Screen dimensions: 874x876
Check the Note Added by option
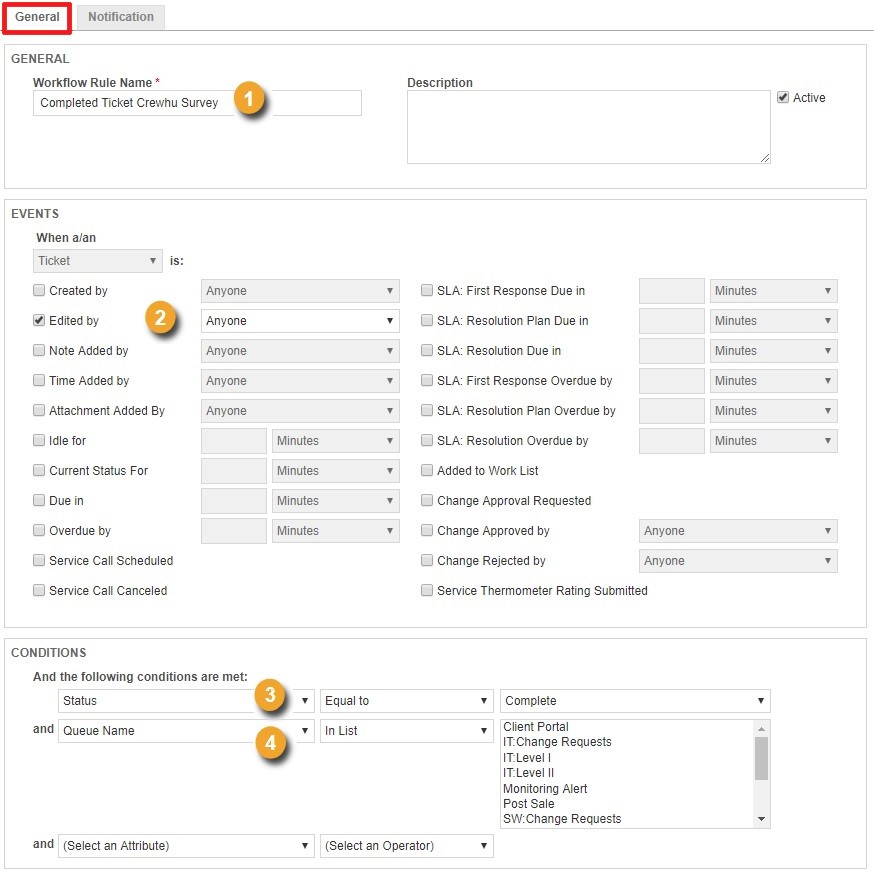[x=39, y=350]
